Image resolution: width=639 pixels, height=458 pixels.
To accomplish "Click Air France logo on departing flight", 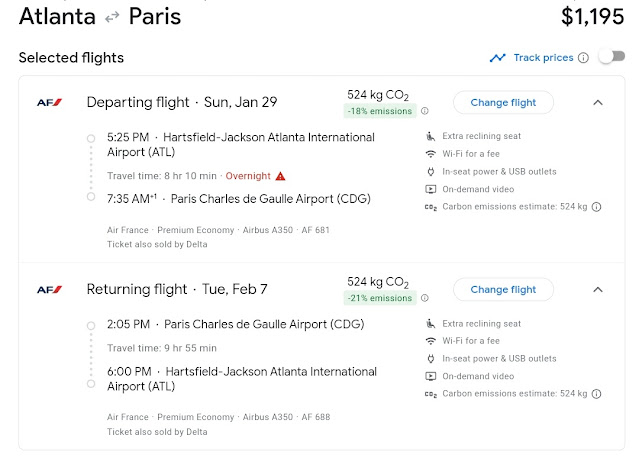I will [49, 102].
